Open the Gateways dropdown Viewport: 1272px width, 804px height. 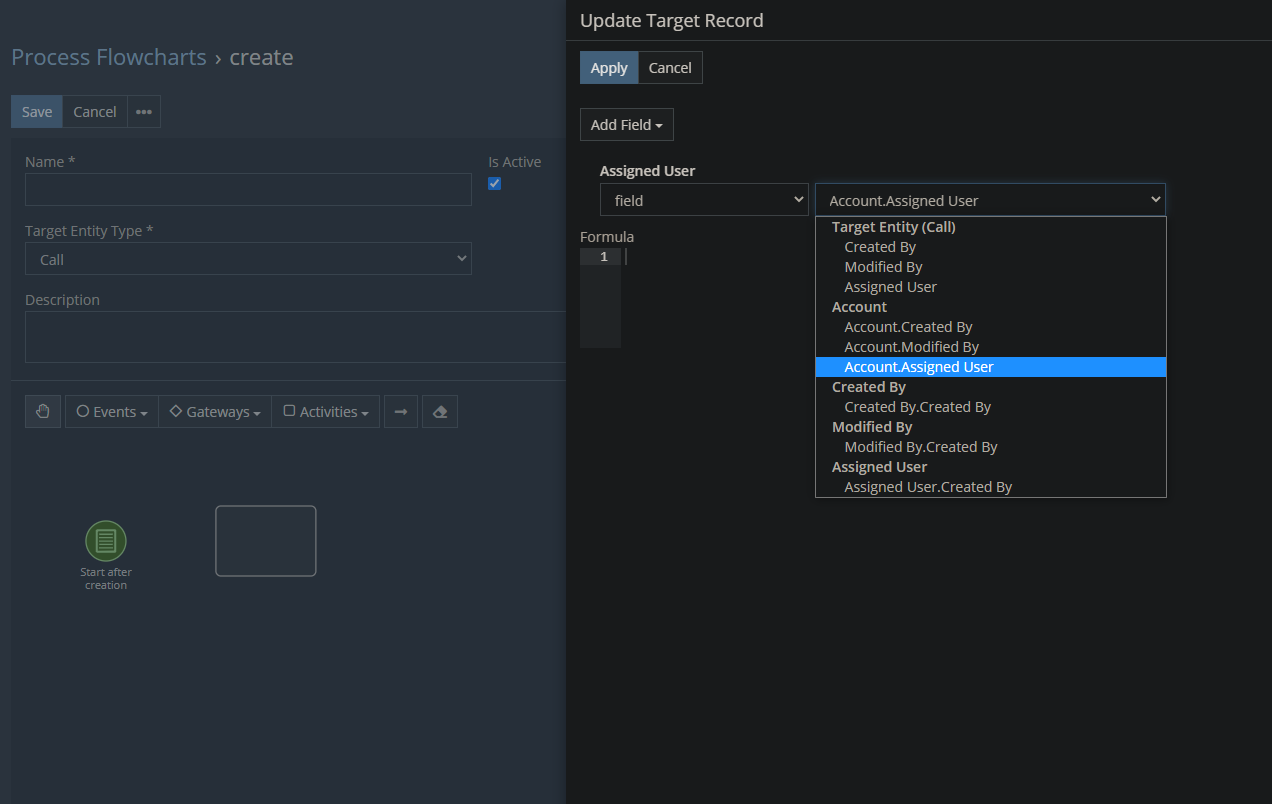click(x=215, y=412)
